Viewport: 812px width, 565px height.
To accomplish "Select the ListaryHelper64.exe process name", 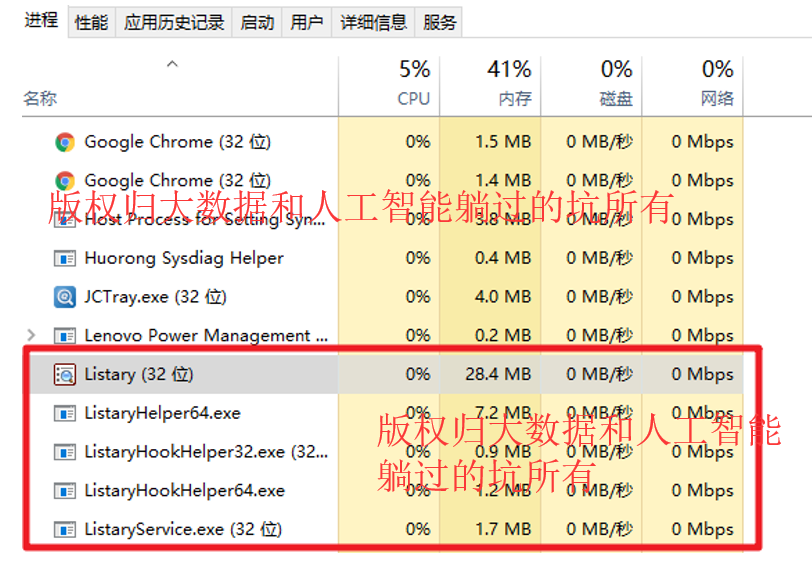I will pos(163,413).
